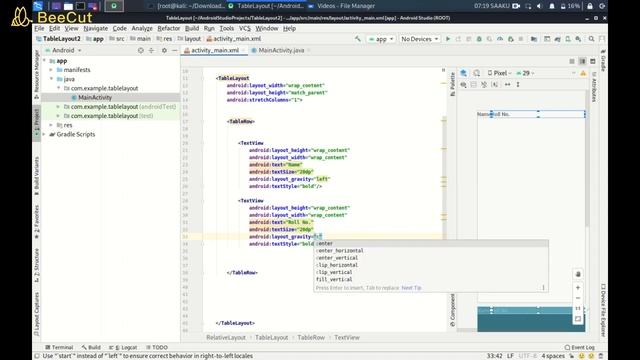Open the Logcat tool window
This screenshot has height=360, width=640.
(123, 347)
